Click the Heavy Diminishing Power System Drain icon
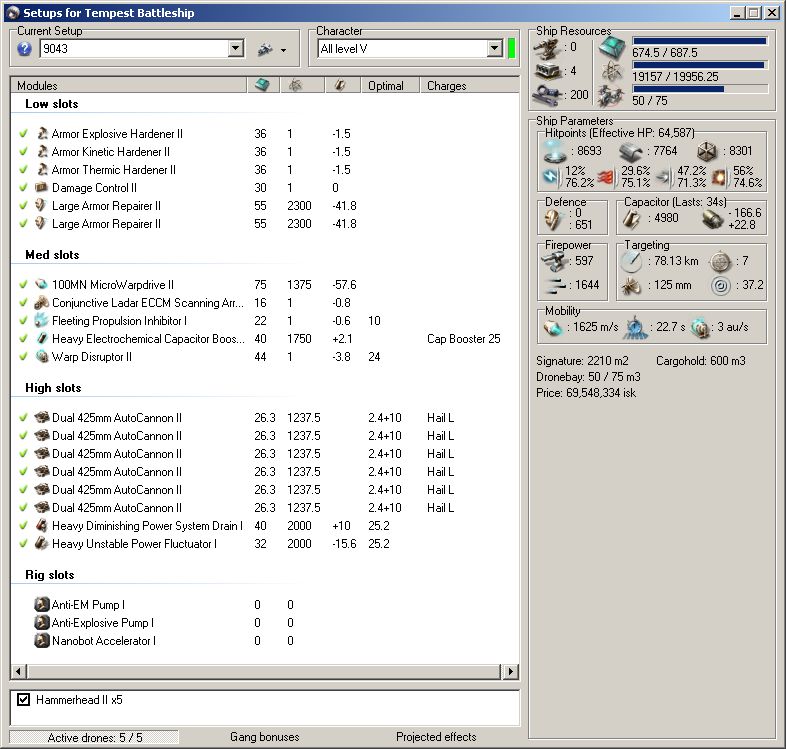Viewport: 786px width, 749px height. pyautogui.click(x=42, y=525)
